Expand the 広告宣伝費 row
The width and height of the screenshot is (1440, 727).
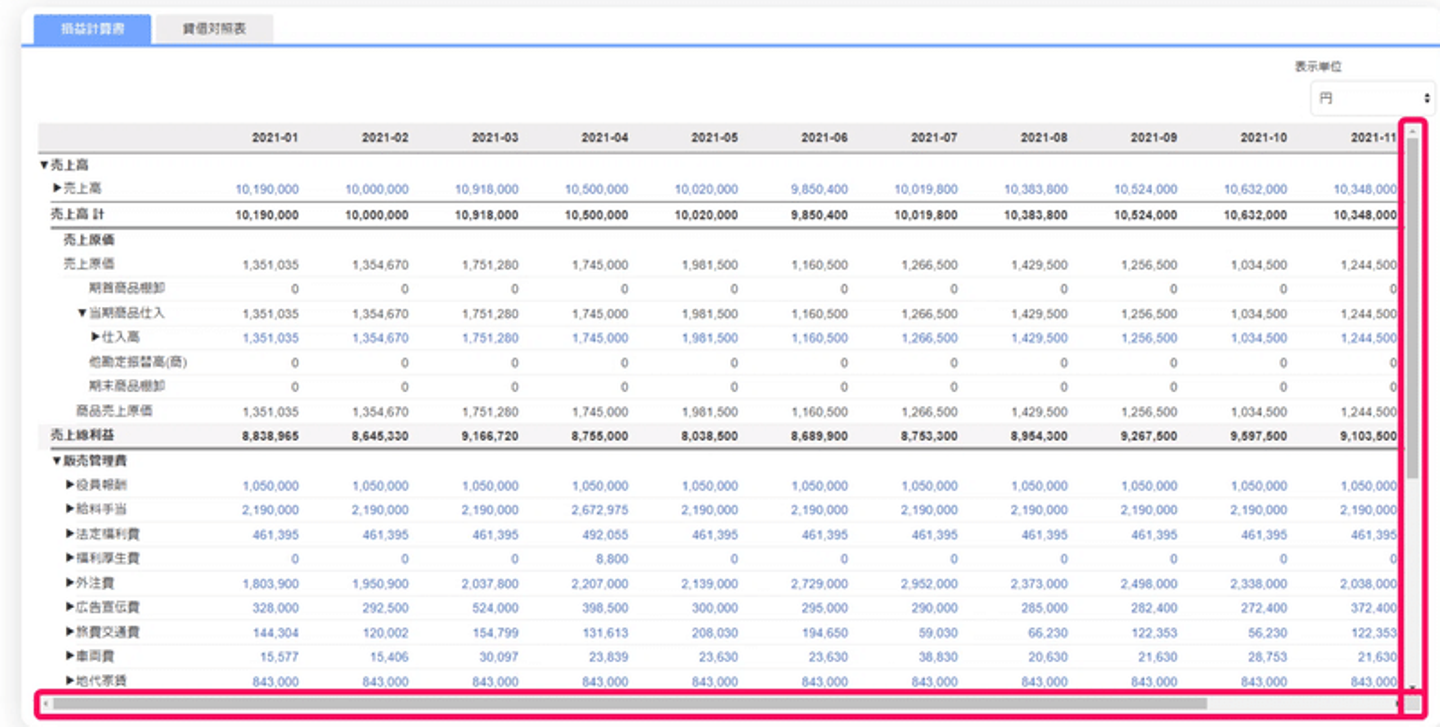[70, 607]
